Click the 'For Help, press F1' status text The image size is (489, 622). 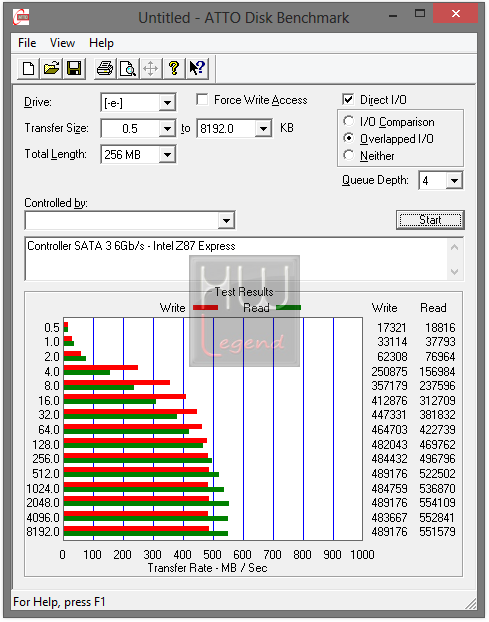59,602
